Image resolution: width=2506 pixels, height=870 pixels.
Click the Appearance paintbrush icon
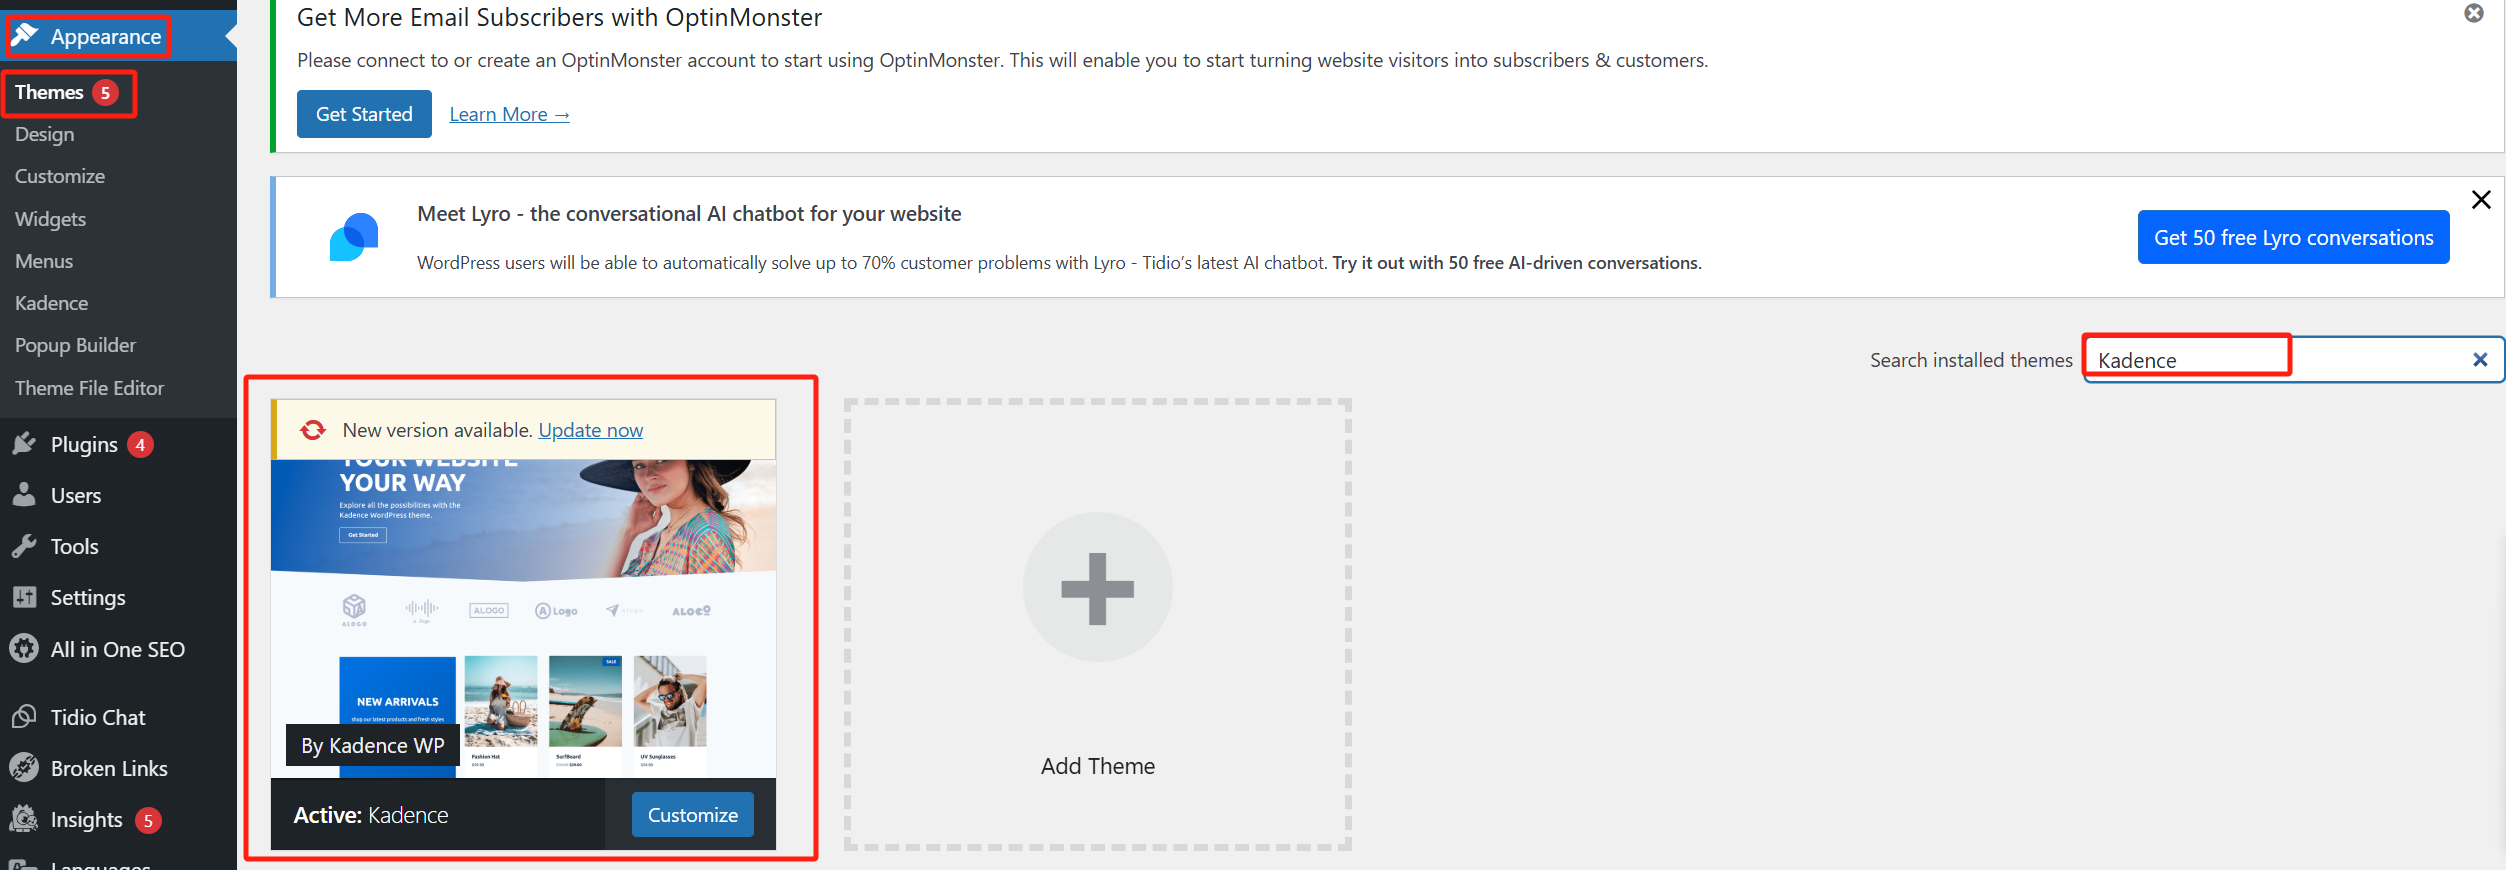coord(25,36)
